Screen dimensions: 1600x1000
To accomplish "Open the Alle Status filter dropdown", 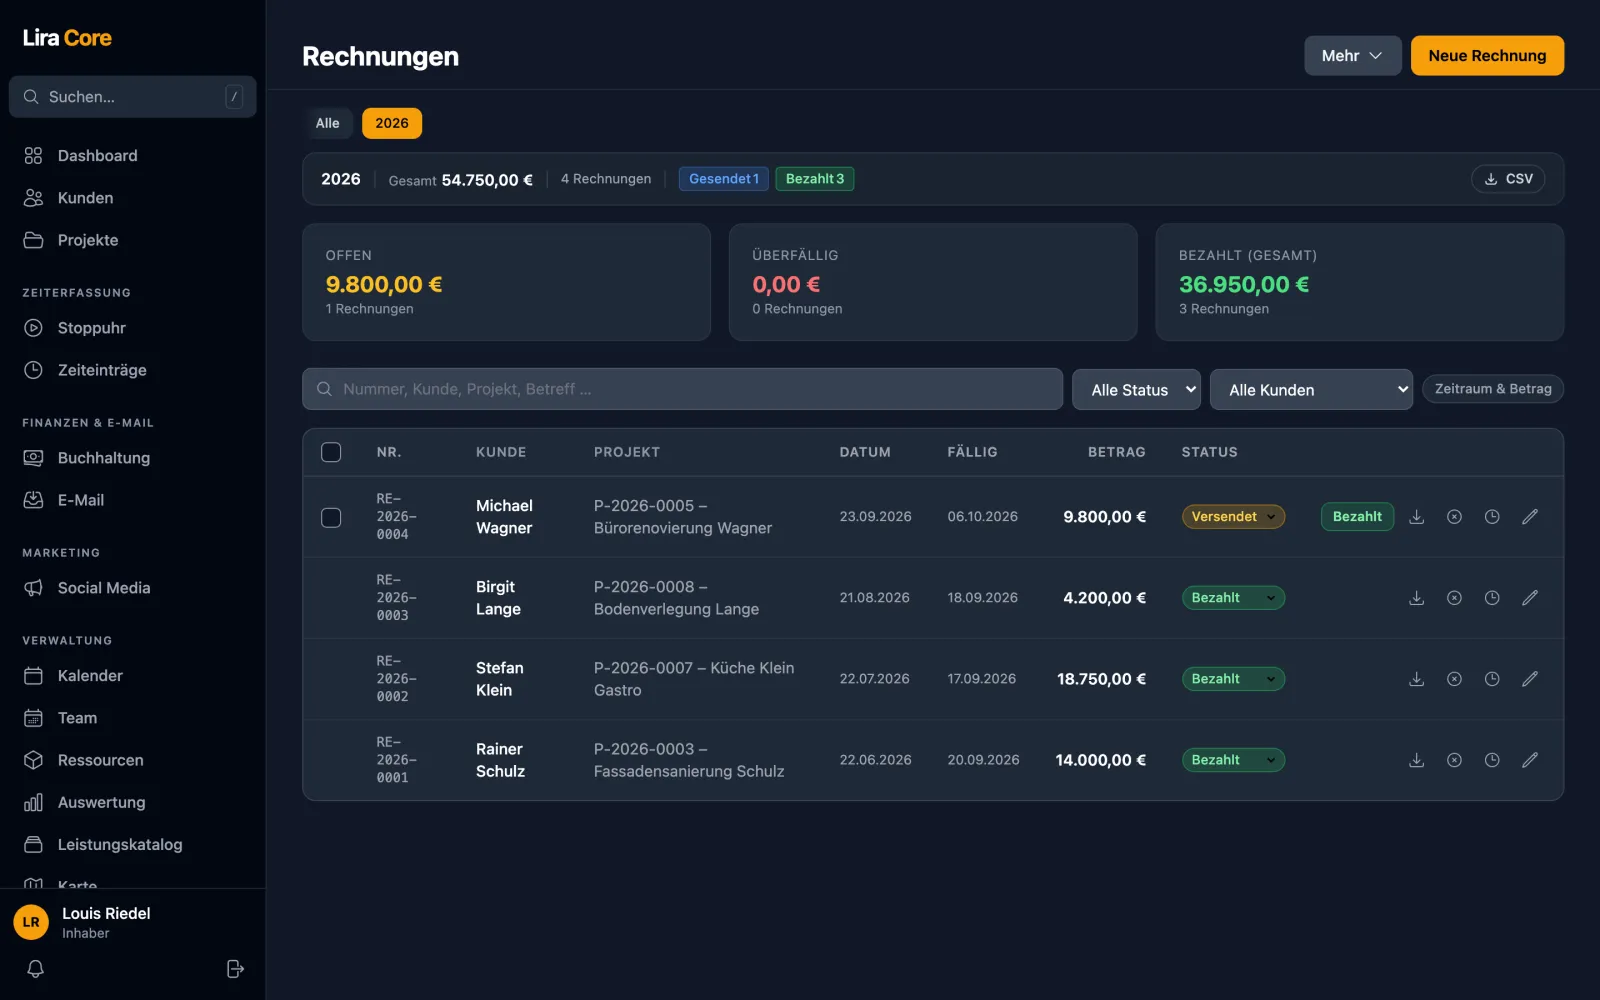I will (1136, 390).
